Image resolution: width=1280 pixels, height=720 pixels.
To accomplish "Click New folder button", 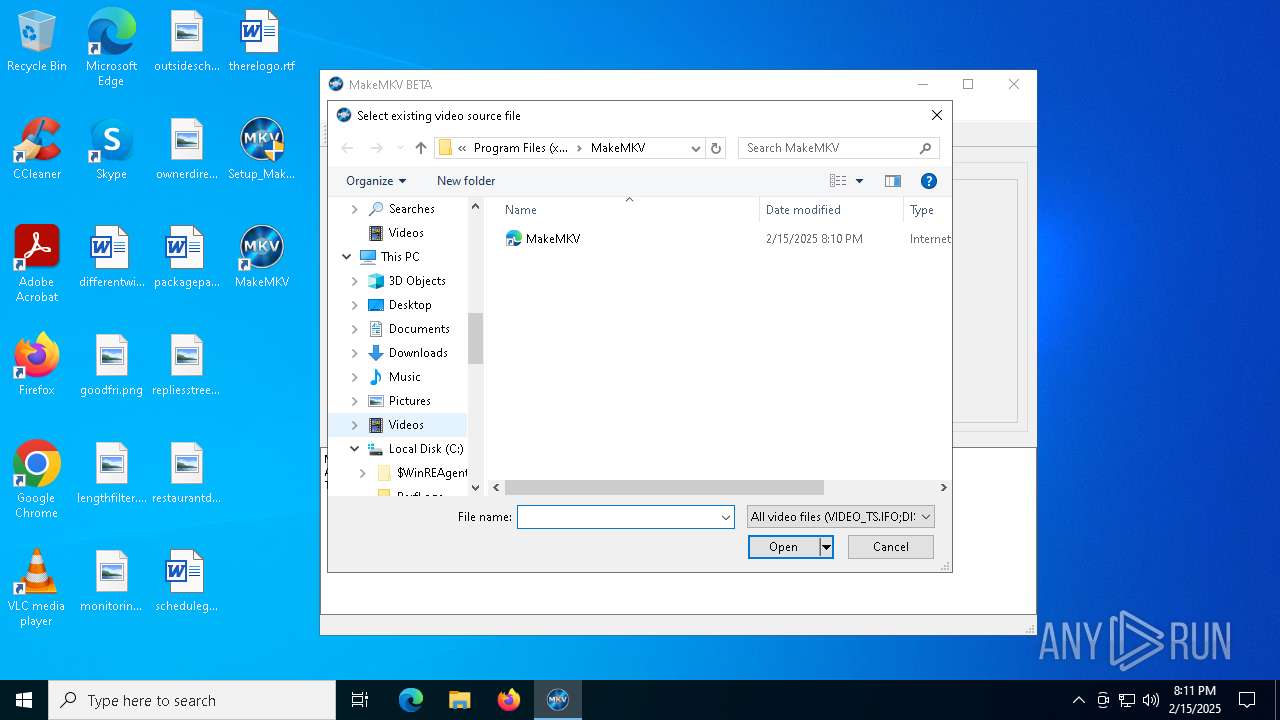I will (x=466, y=181).
